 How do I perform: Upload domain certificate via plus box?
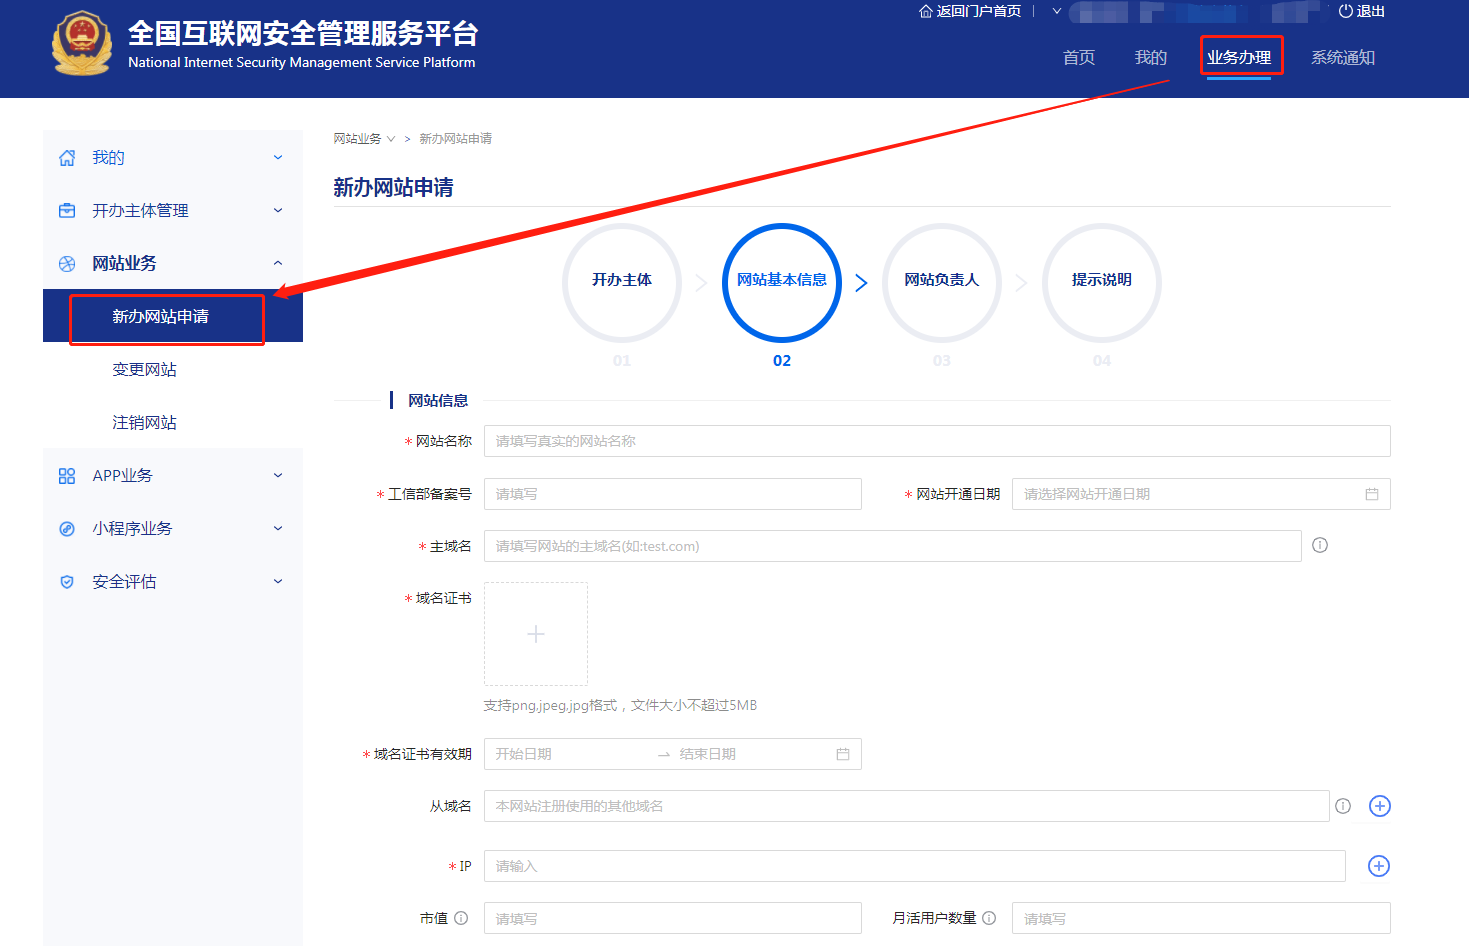(x=536, y=634)
